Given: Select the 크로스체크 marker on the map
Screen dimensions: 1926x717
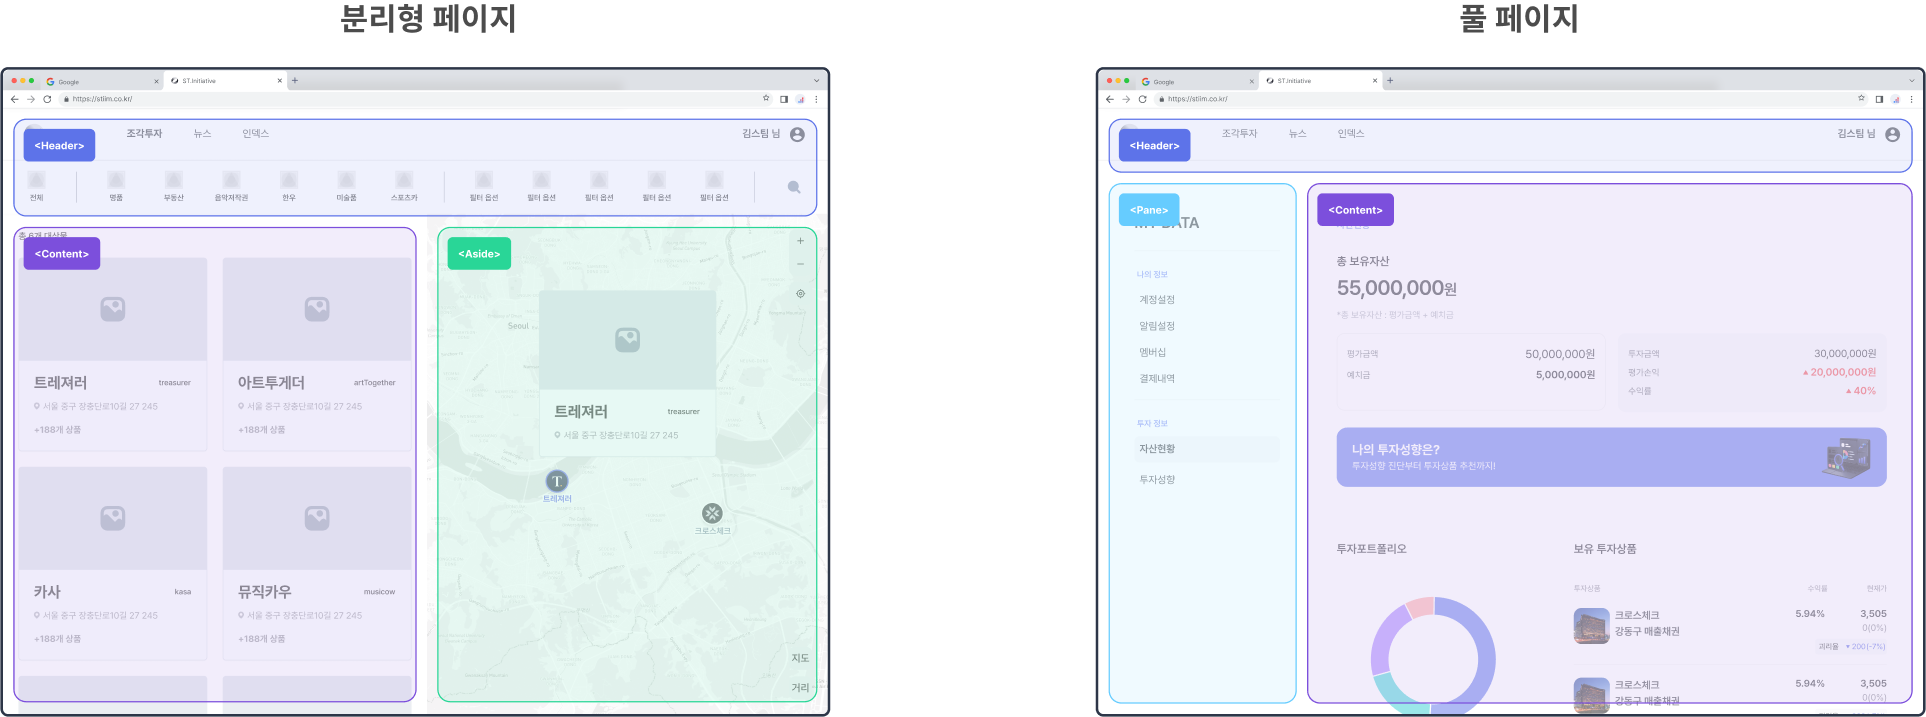Looking at the screenshot, I should click(x=712, y=513).
